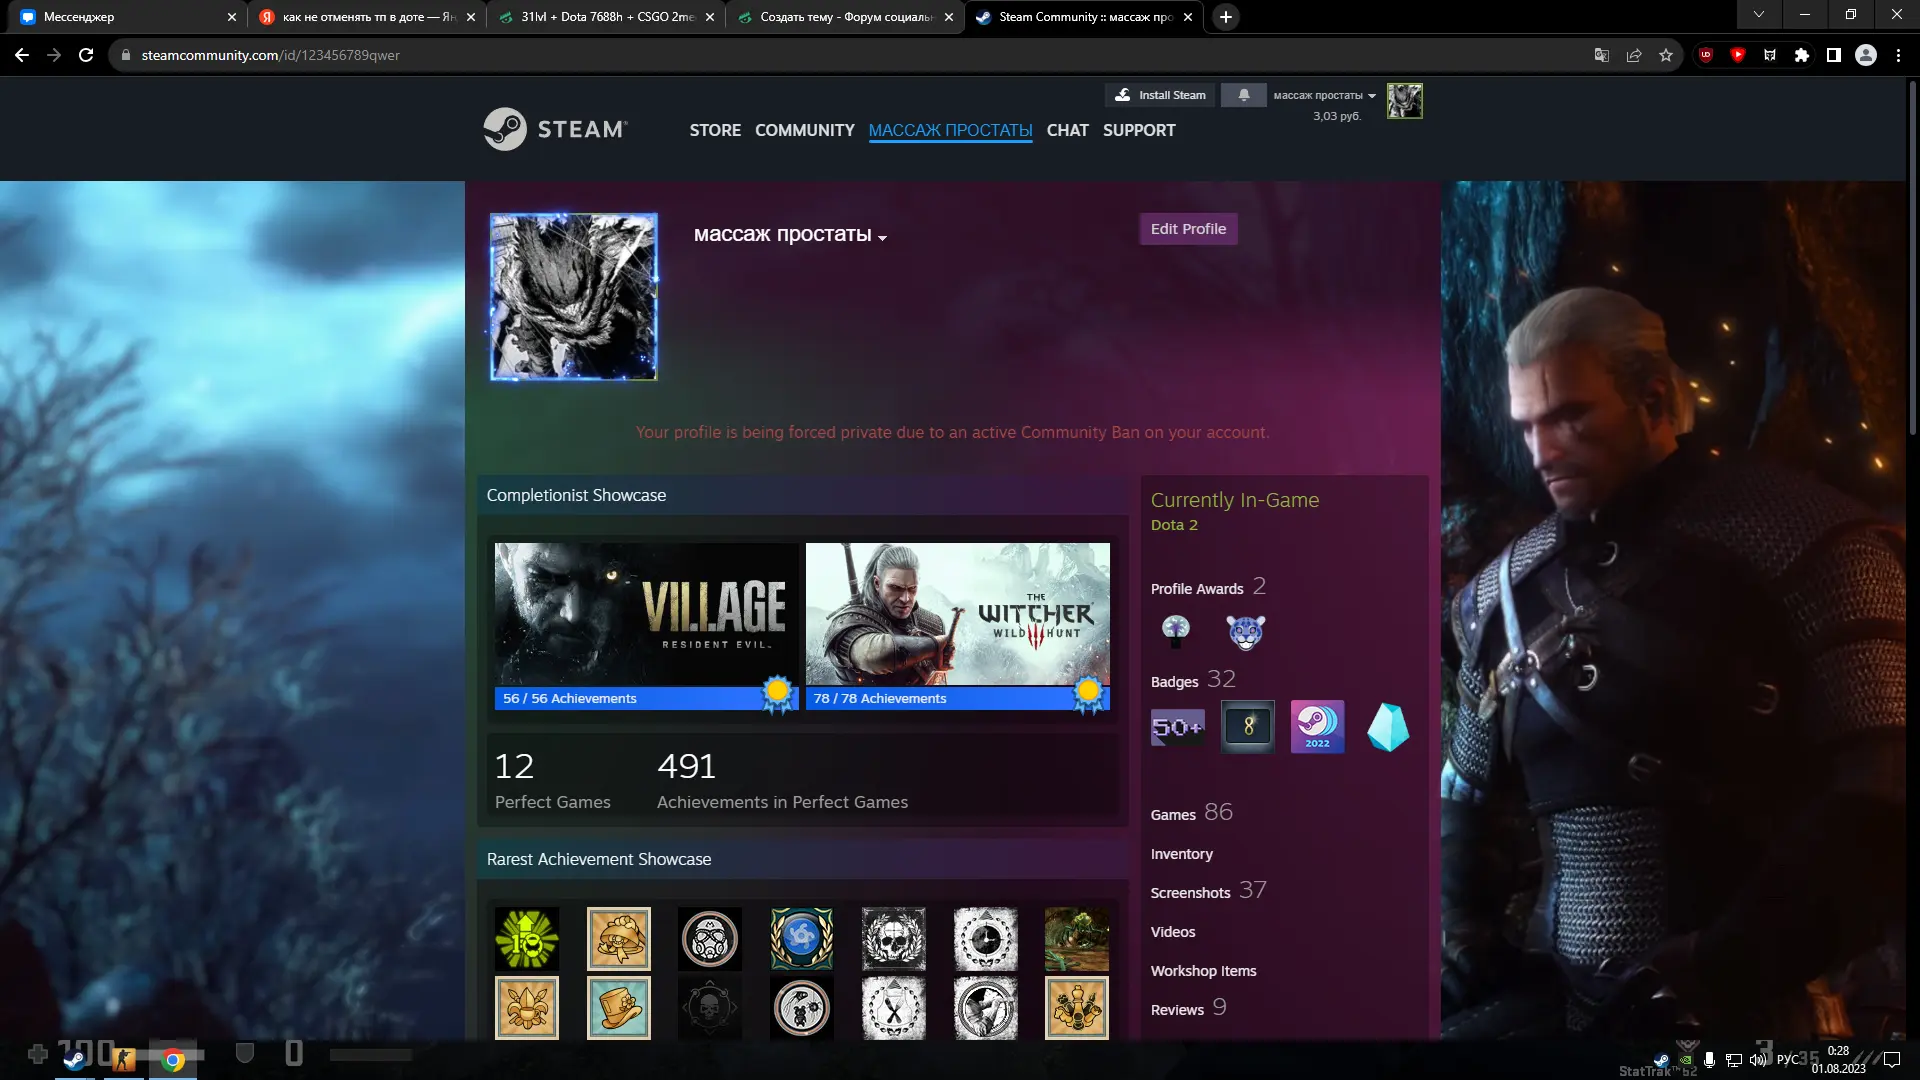The height and width of the screenshot is (1080, 1920).
Task: Open Chrome three-dot menu
Action: pos(1898,55)
